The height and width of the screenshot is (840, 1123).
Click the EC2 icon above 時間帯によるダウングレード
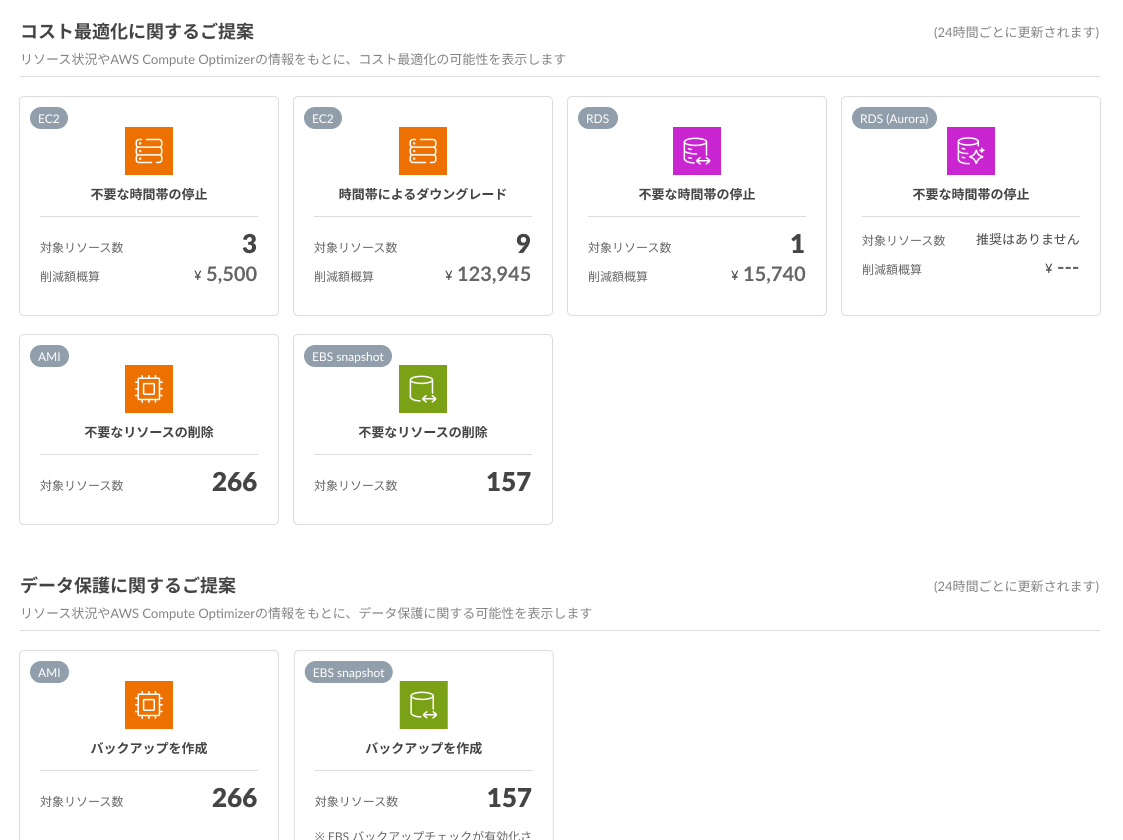[x=423, y=151]
